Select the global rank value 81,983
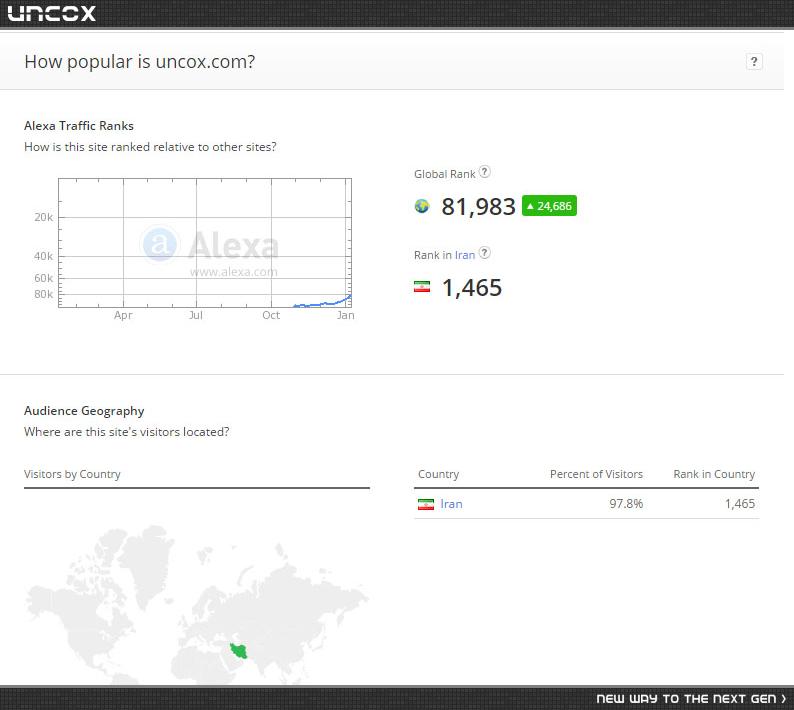The height and width of the screenshot is (710, 794). coord(478,207)
